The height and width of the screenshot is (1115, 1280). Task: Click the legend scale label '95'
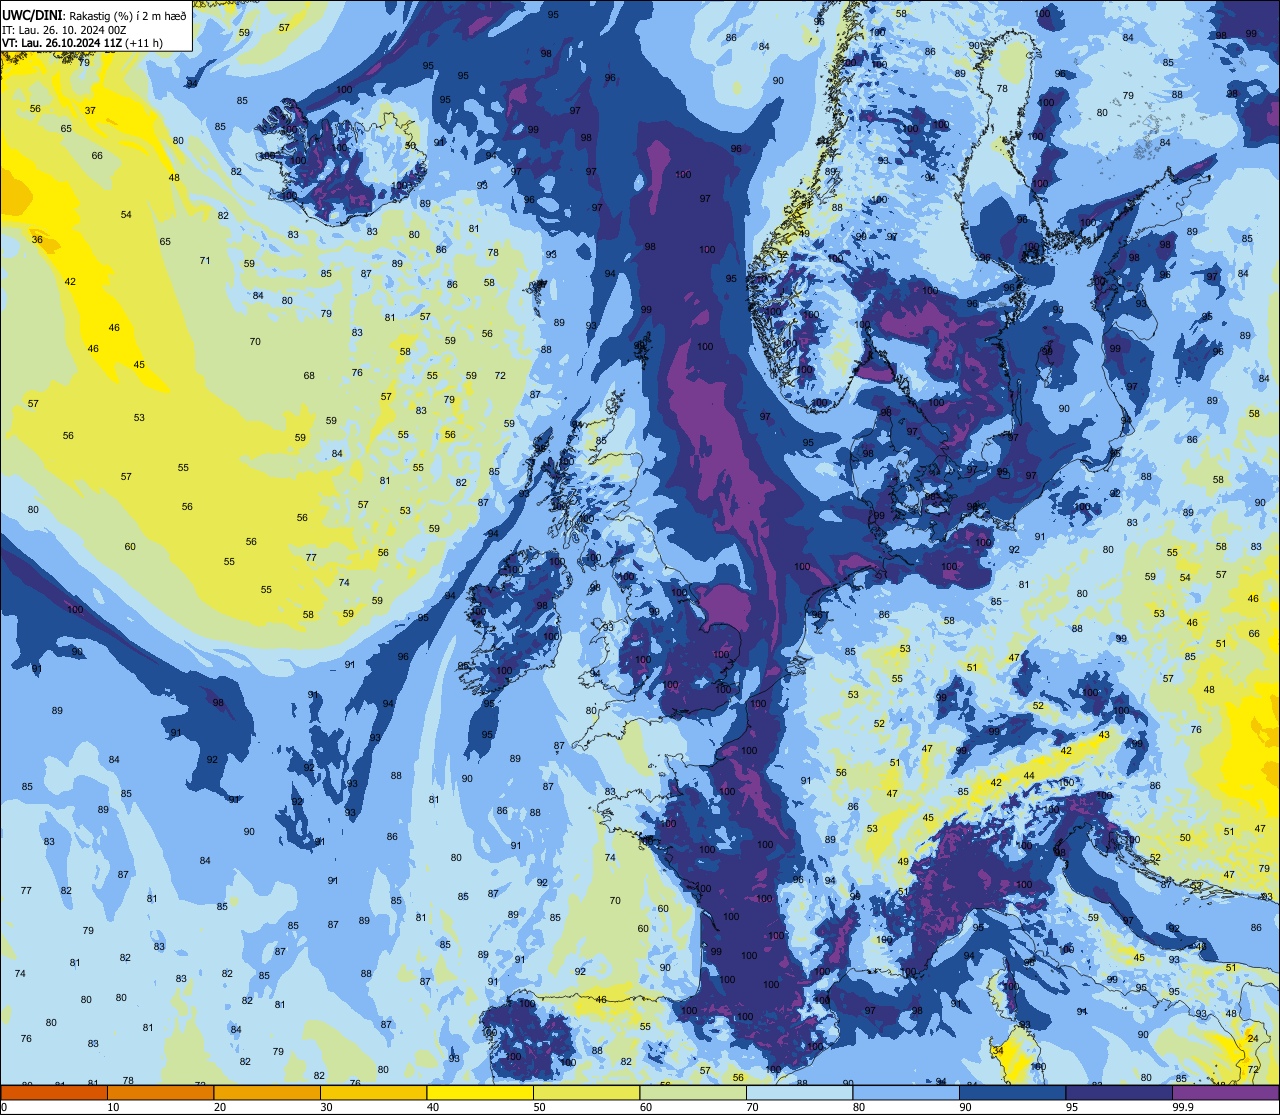click(x=1072, y=1108)
